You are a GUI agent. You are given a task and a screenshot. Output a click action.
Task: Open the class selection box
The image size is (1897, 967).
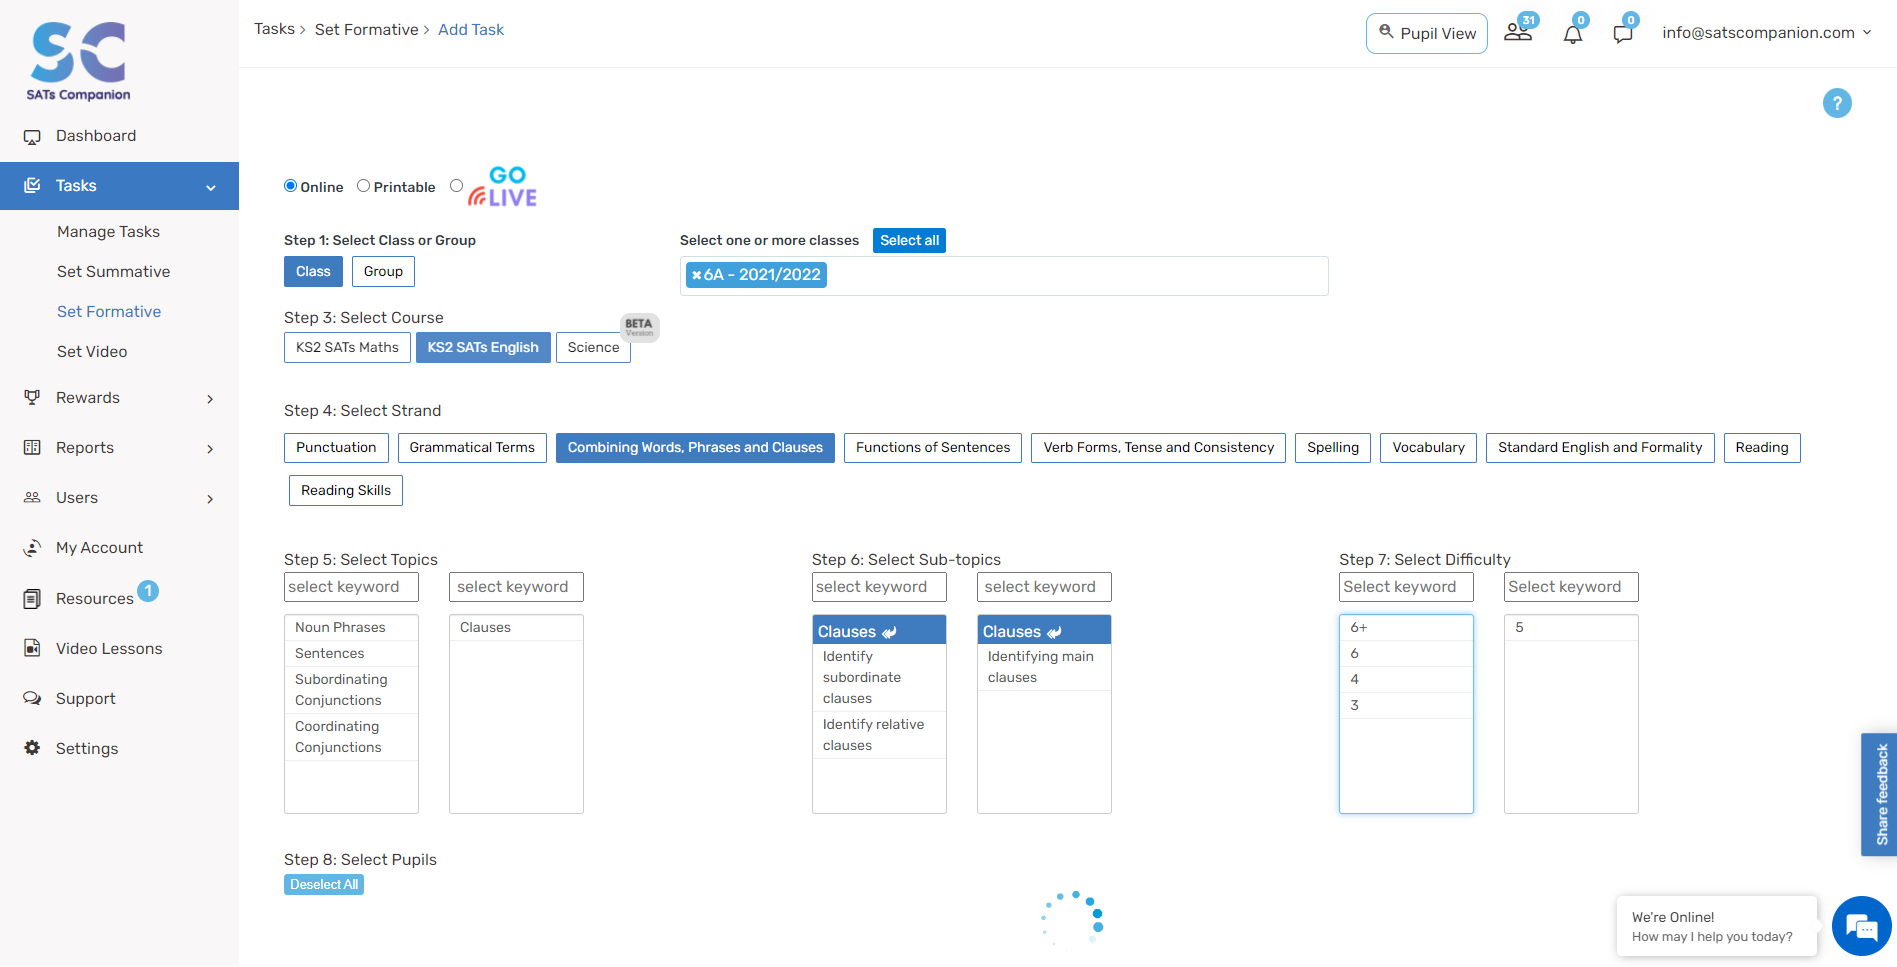pos(1004,276)
